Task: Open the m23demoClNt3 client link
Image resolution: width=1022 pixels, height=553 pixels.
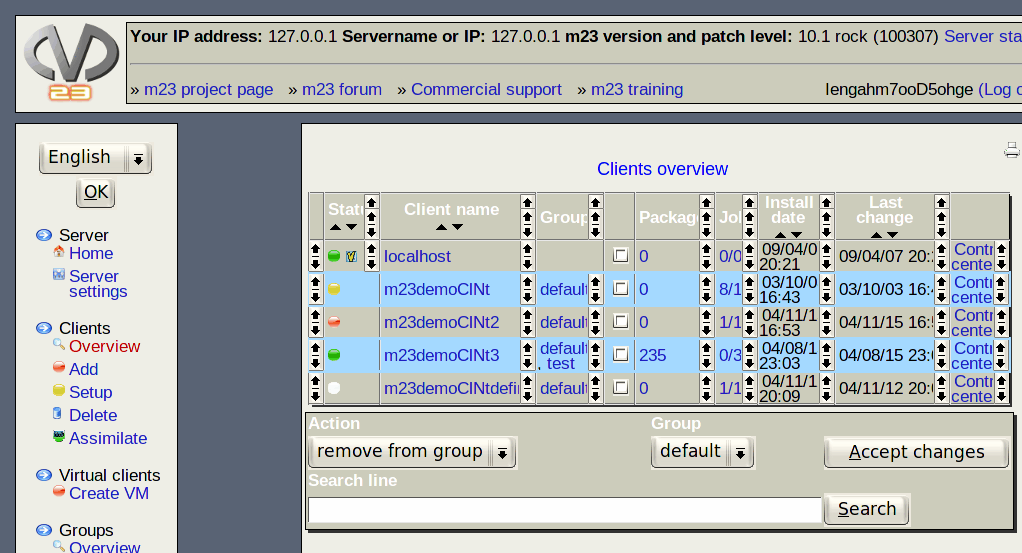Action: click(x=441, y=355)
